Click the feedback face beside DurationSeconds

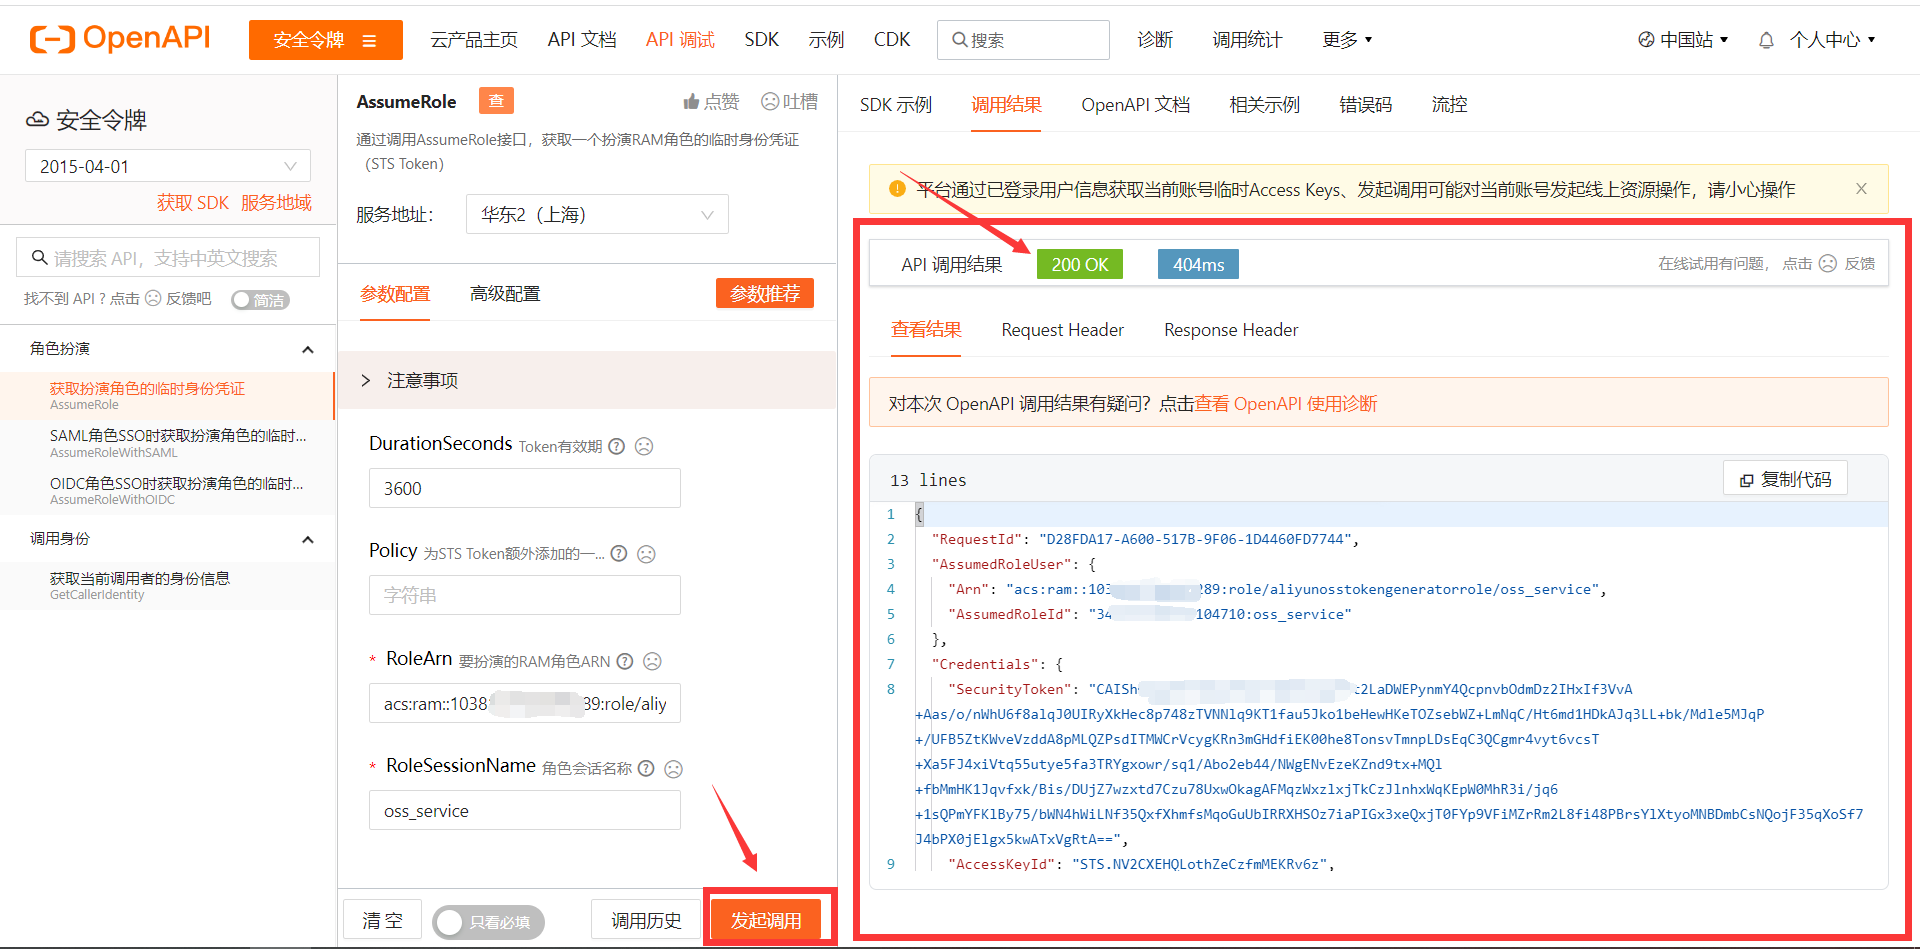644,446
